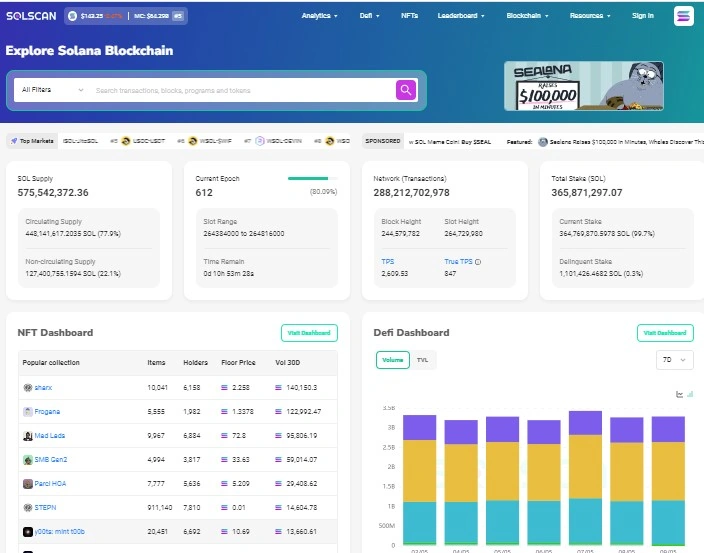
Task: Click the True TPS label link
Action: tap(458, 261)
